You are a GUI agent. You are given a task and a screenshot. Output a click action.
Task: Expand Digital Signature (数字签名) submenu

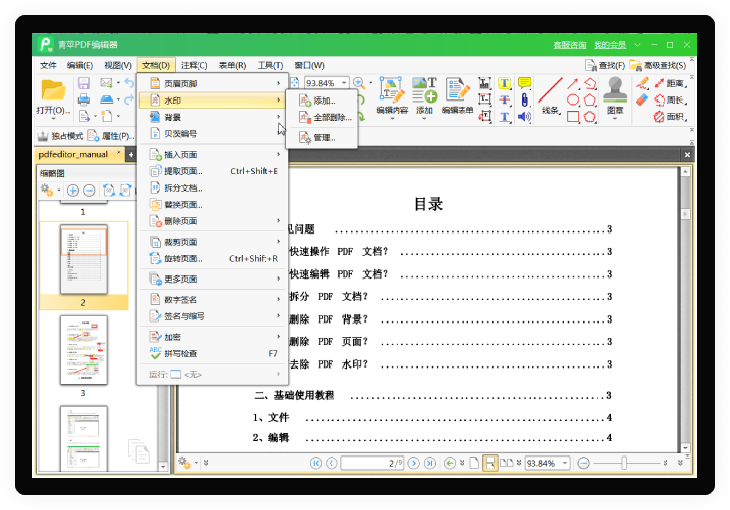tap(212, 299)
